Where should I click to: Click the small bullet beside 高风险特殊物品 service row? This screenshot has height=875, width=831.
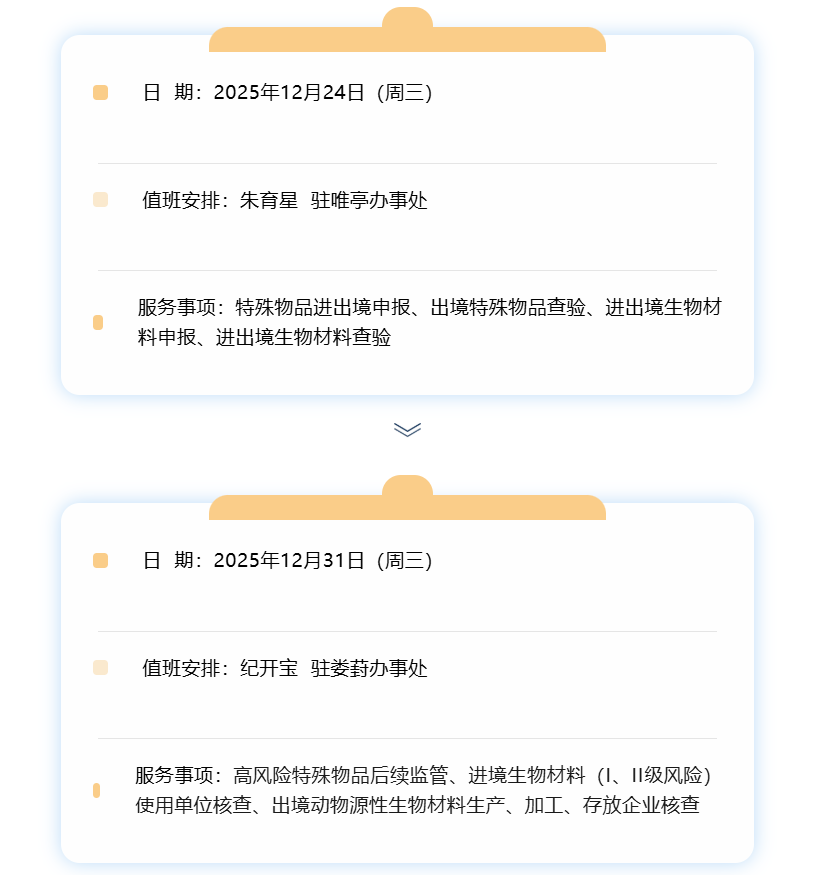coord(96,790)
